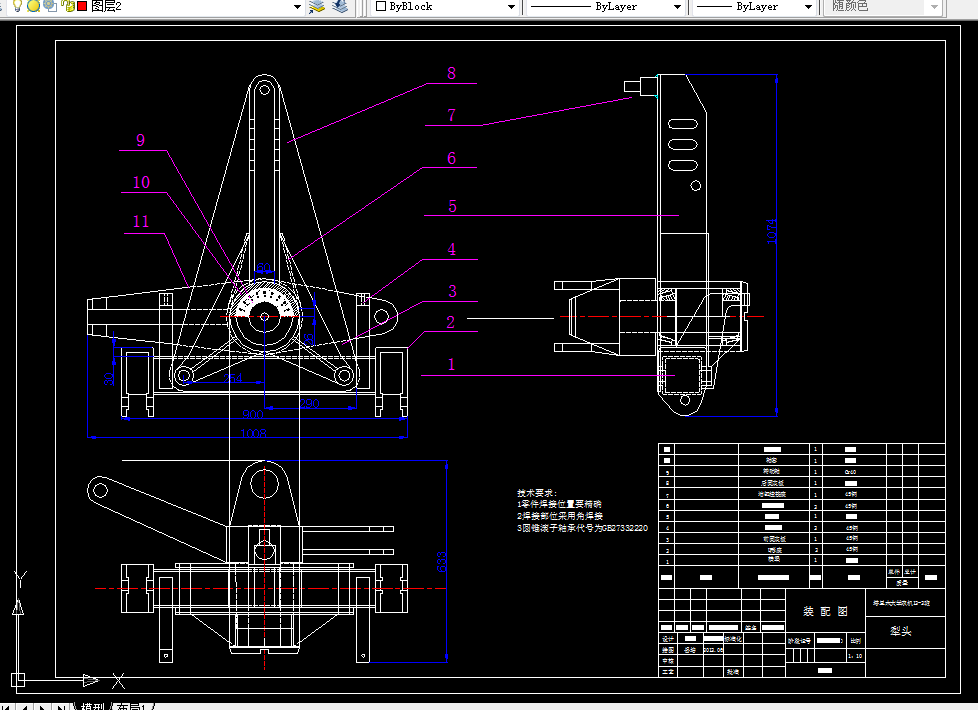Select part balloon number 1
Viewport: 978px width, 710px height.
(452, 364)
